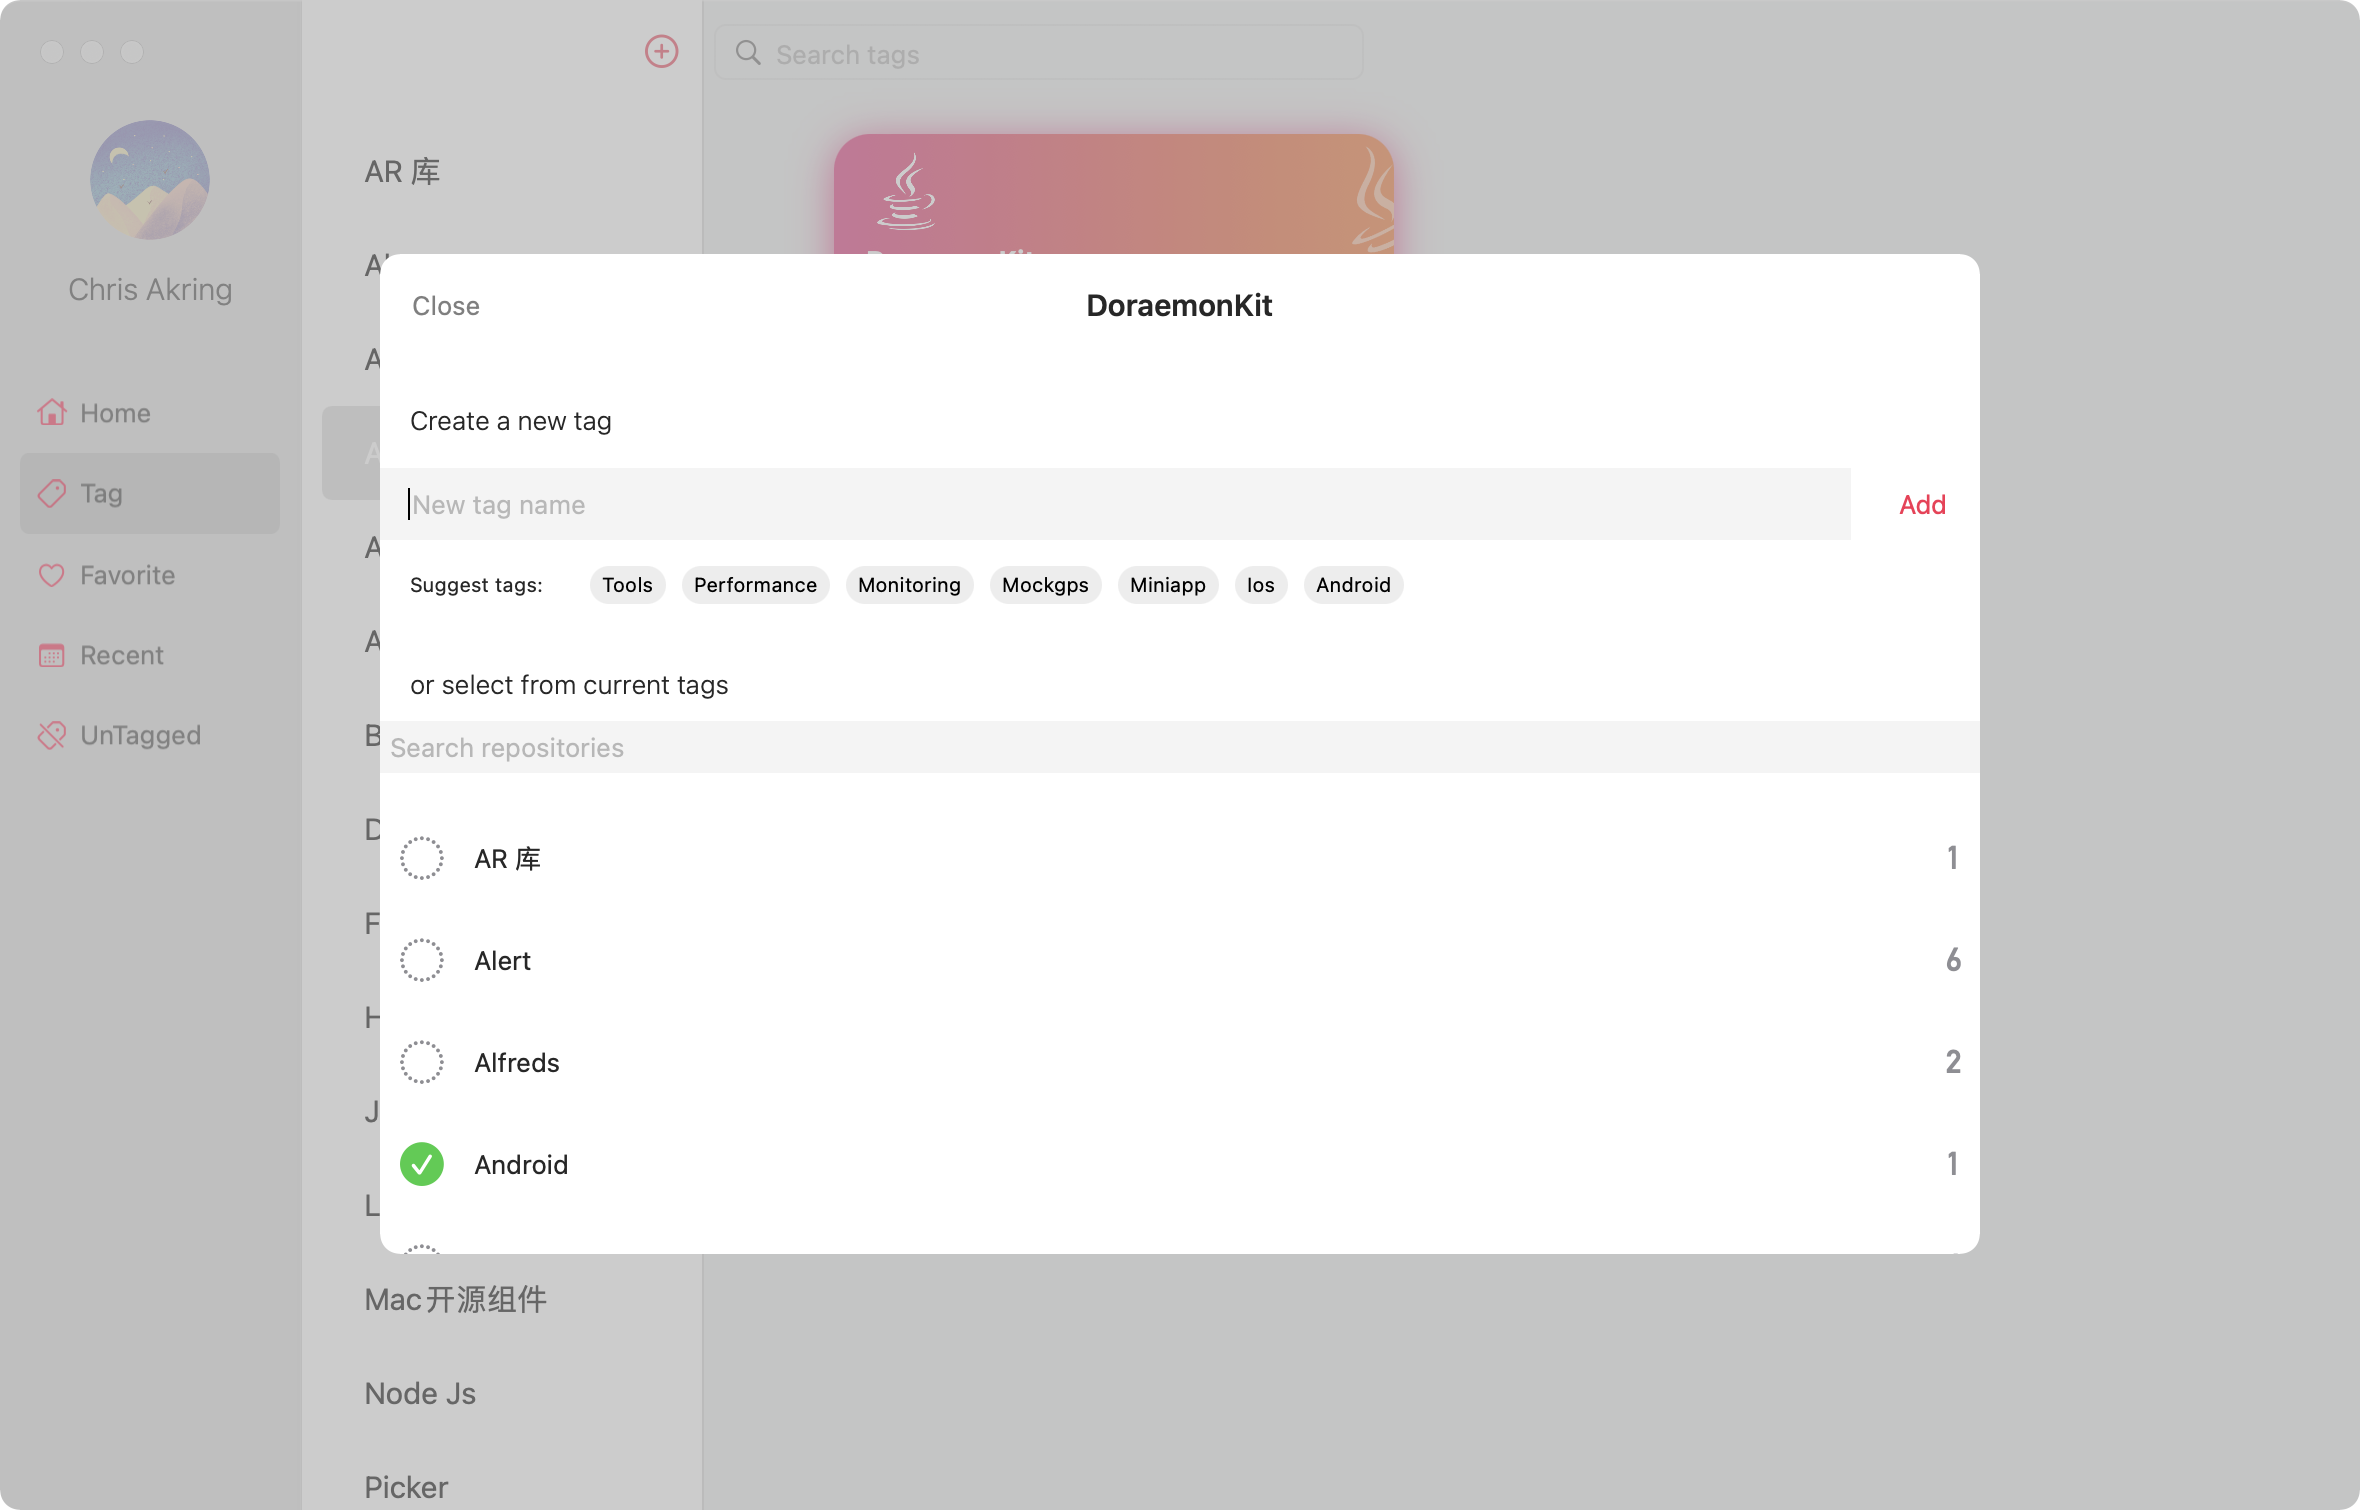This screenshot has width=2360, height=1510.
Task: Add suggested tag Tools
Action: [x=627, y=585]
